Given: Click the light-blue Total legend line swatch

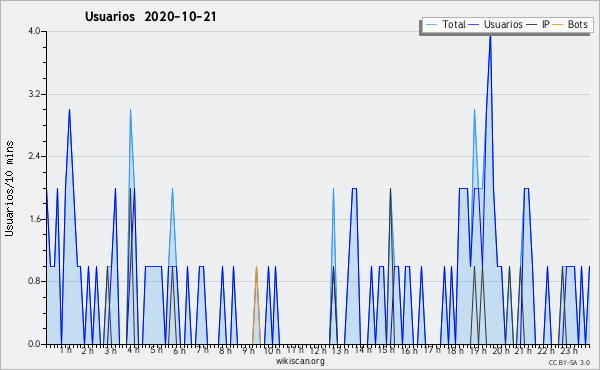Looking at the screenshot, I should [x=431, y=25].
